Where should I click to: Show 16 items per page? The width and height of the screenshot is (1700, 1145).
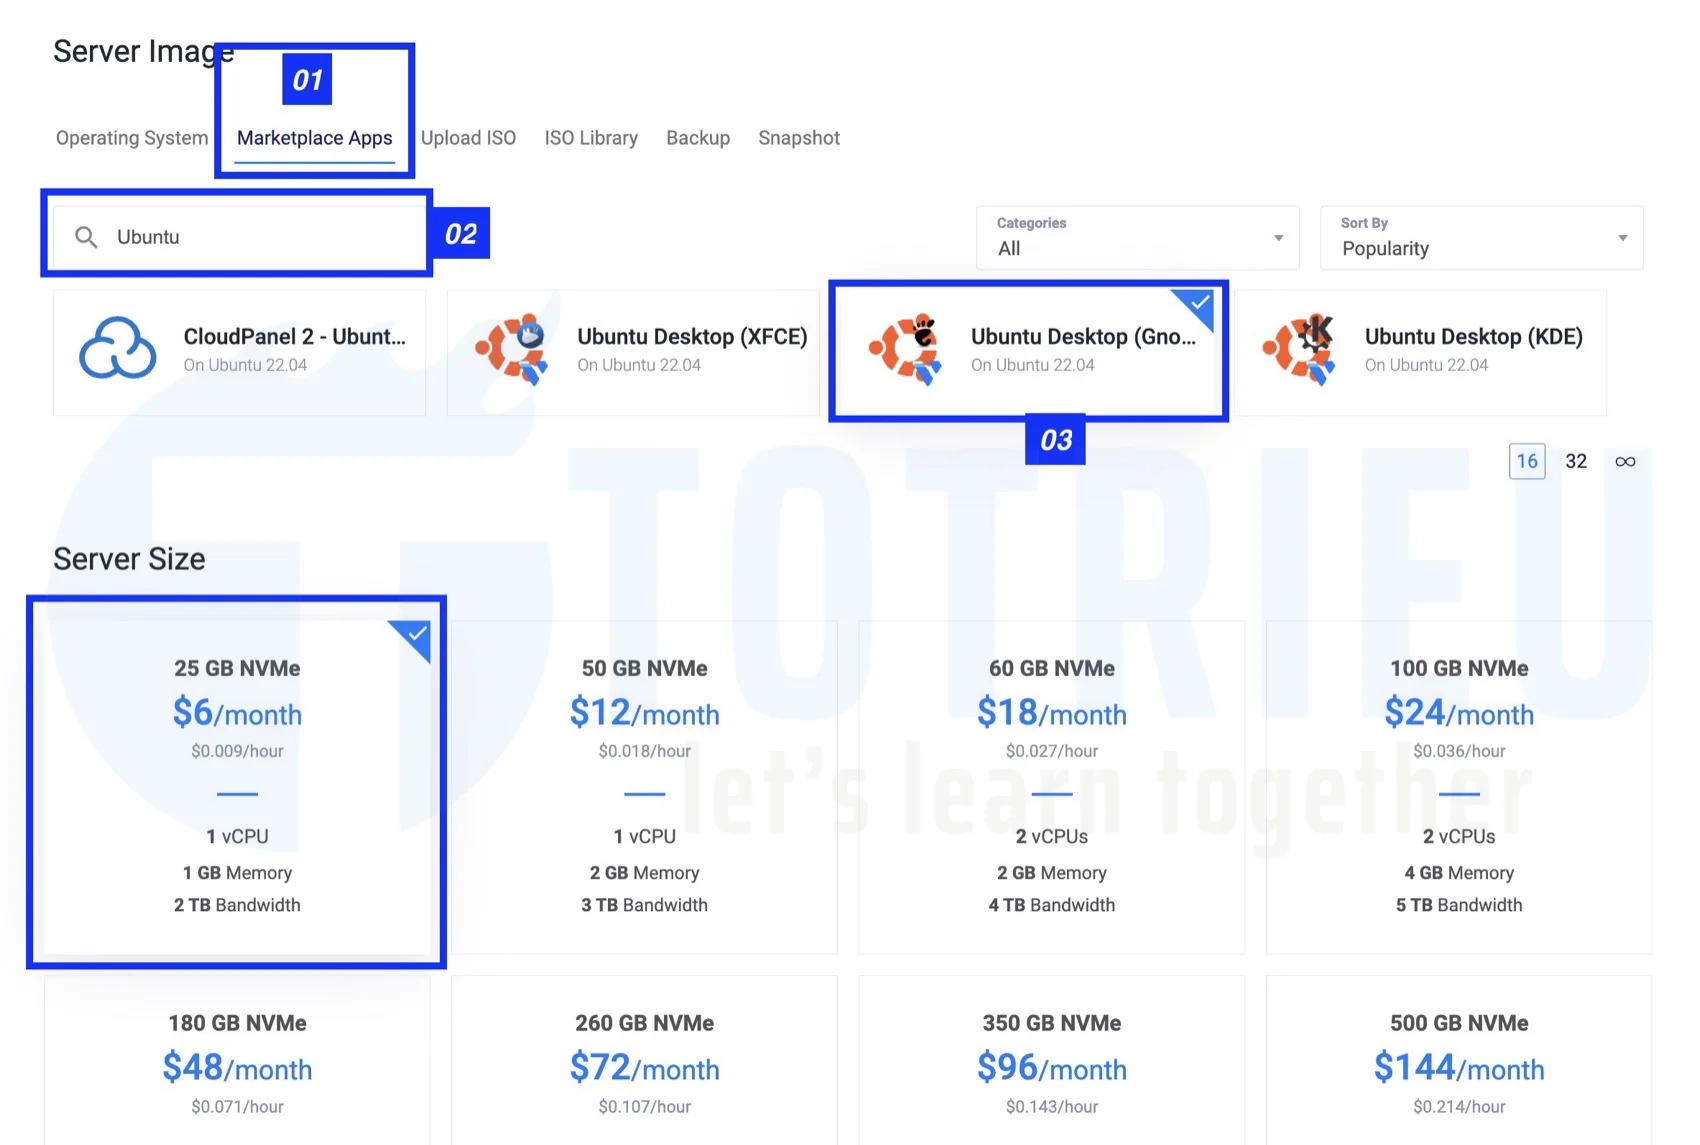(x=1527, y=461)
